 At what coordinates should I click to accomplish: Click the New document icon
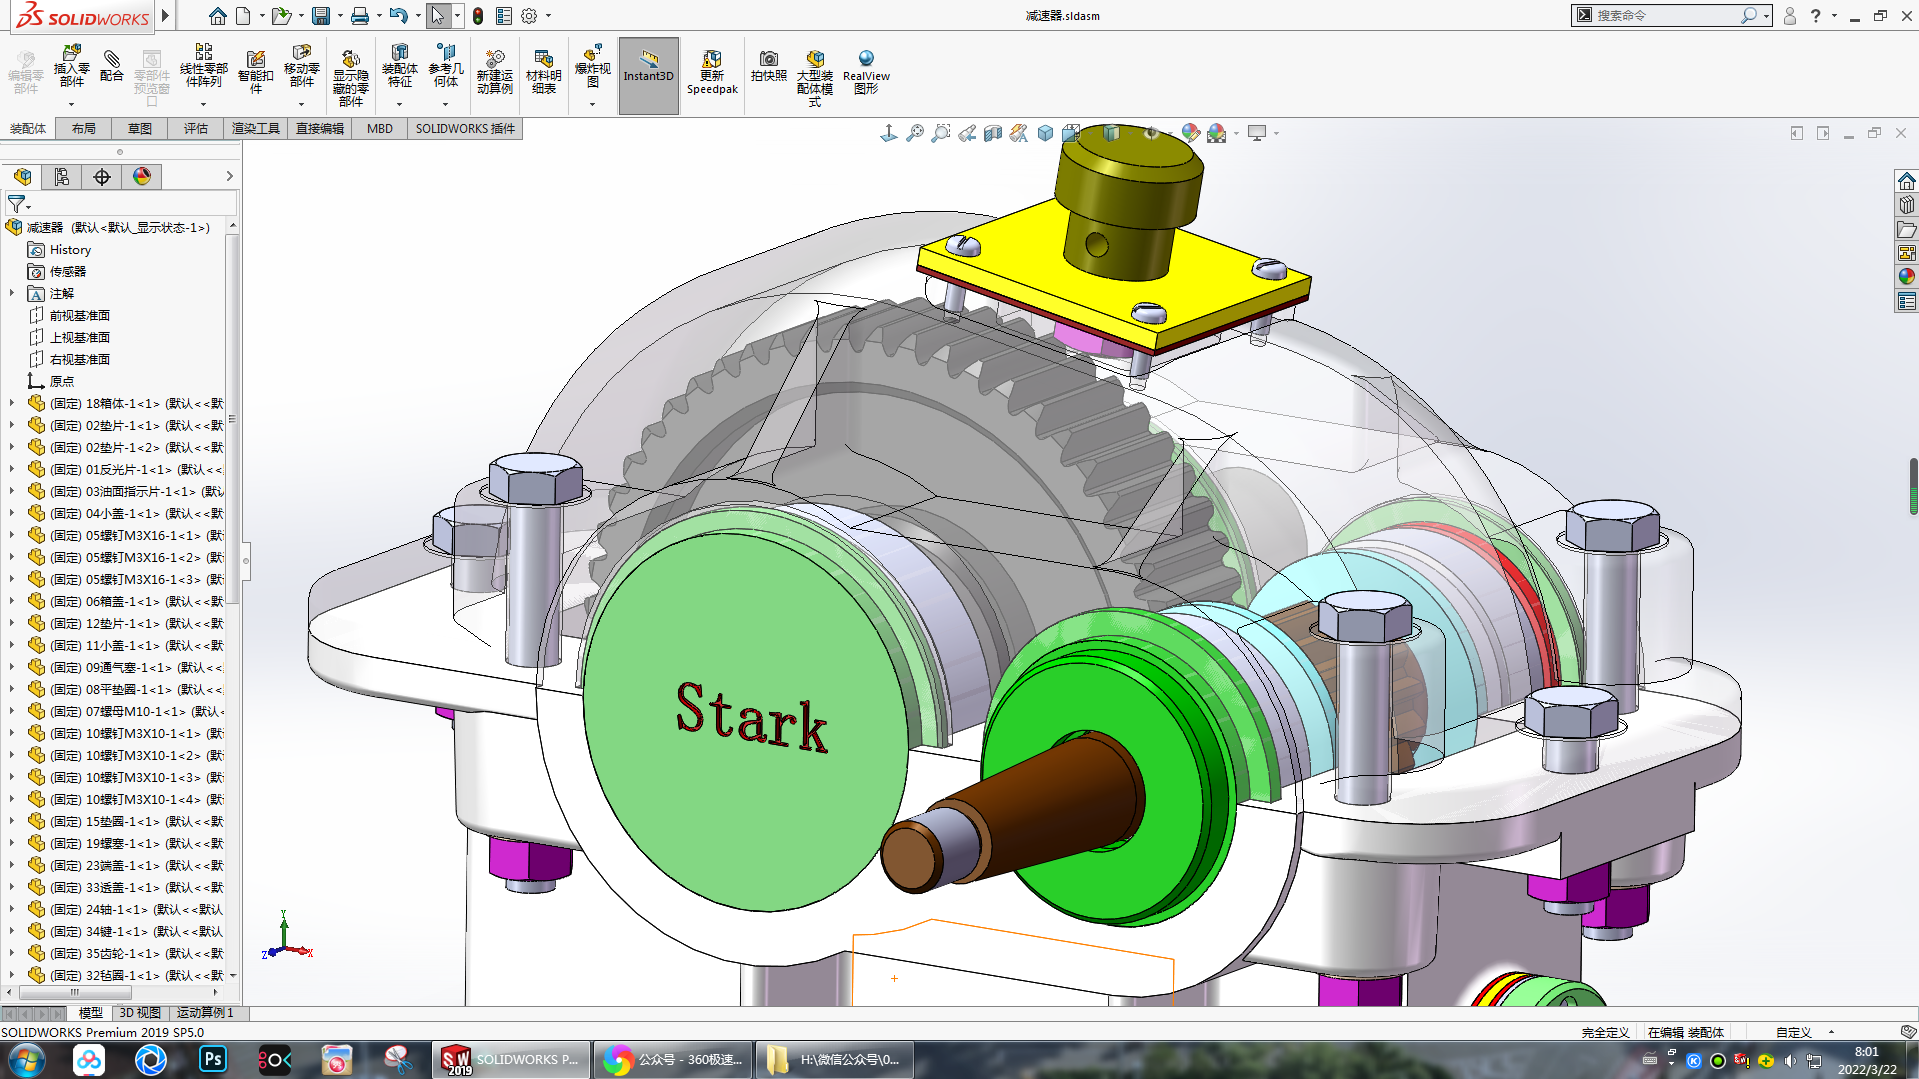243,16
